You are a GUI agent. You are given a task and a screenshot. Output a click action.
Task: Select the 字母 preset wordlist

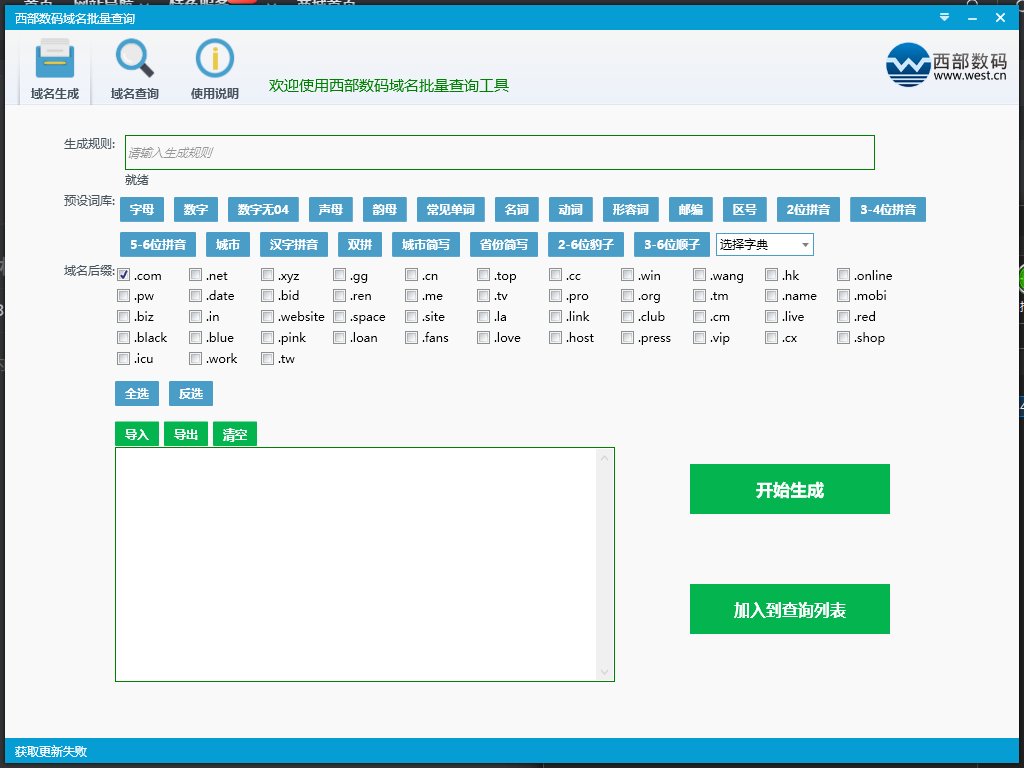[x=142, y=210]
